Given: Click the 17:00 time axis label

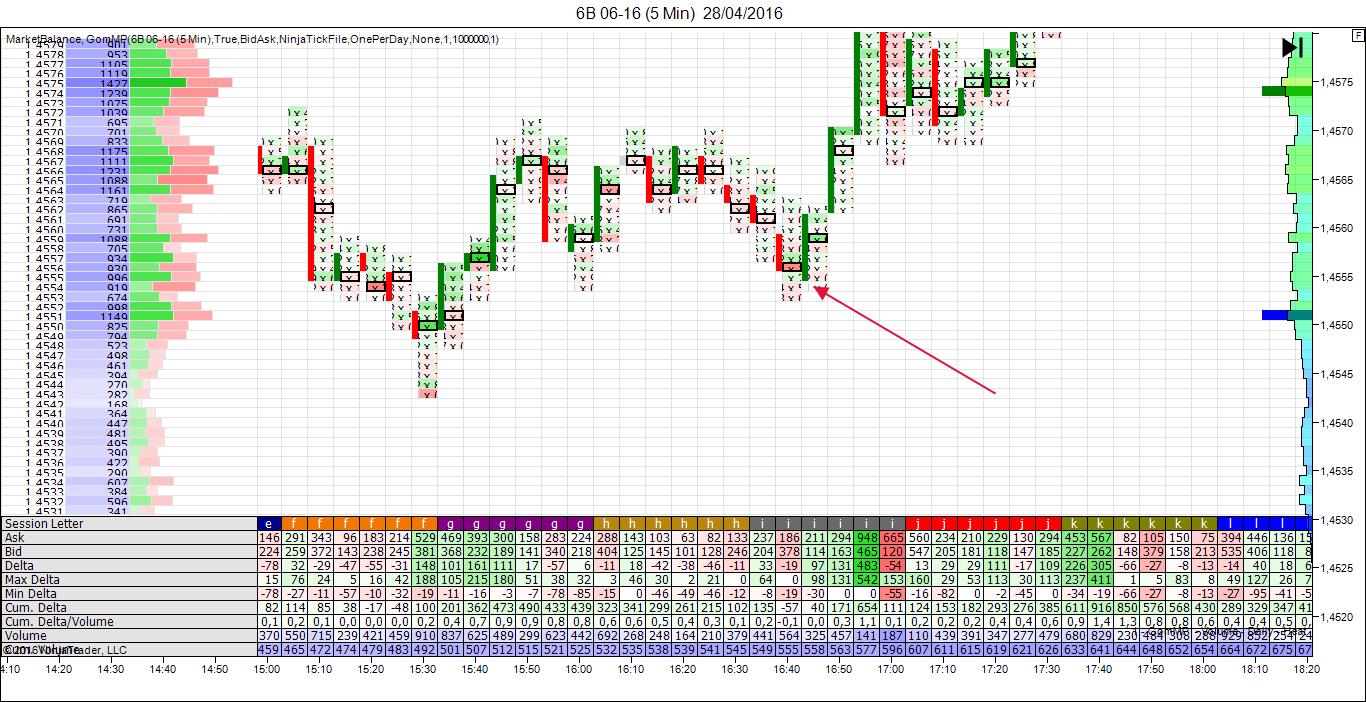Looking at the screenshot, I should click(x=891, y=671).
